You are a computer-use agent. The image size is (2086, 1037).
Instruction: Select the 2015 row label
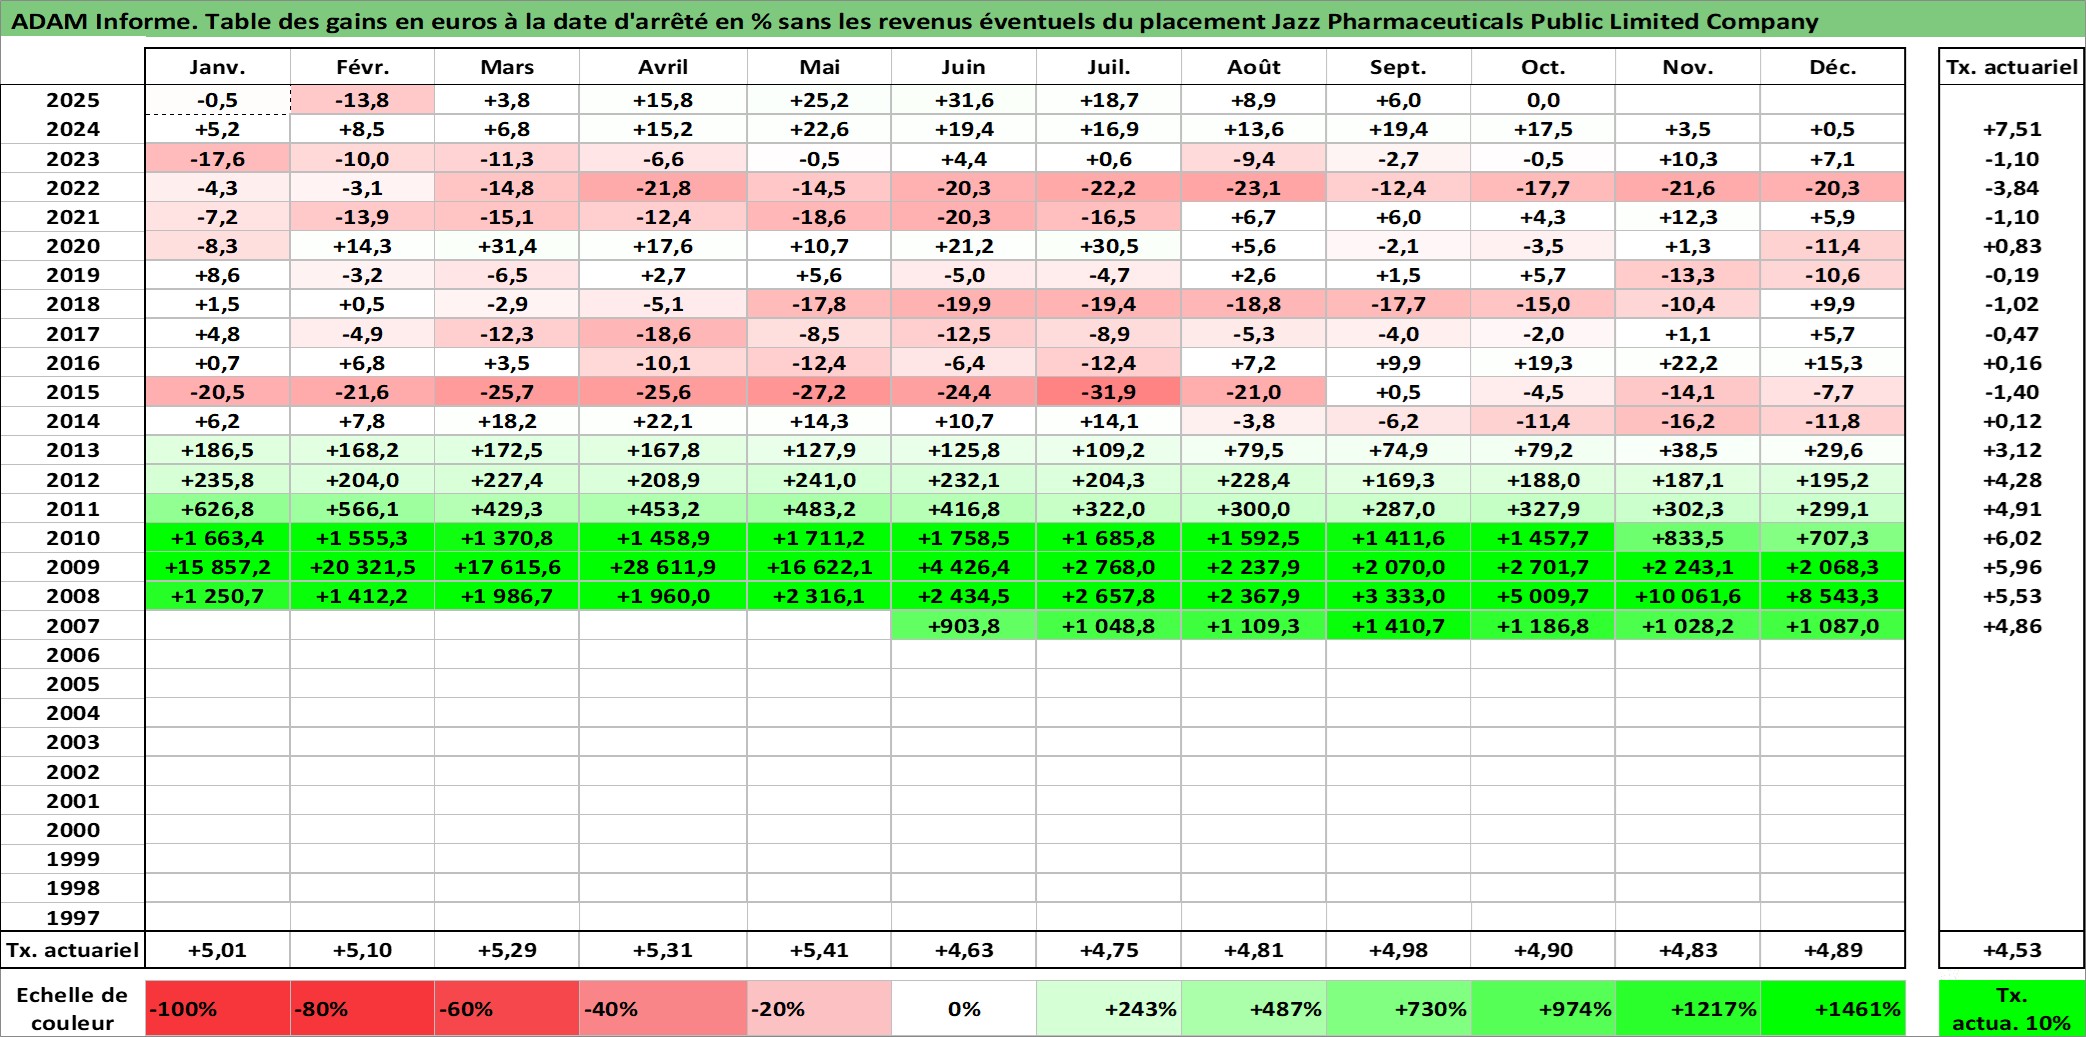point(73,392)
